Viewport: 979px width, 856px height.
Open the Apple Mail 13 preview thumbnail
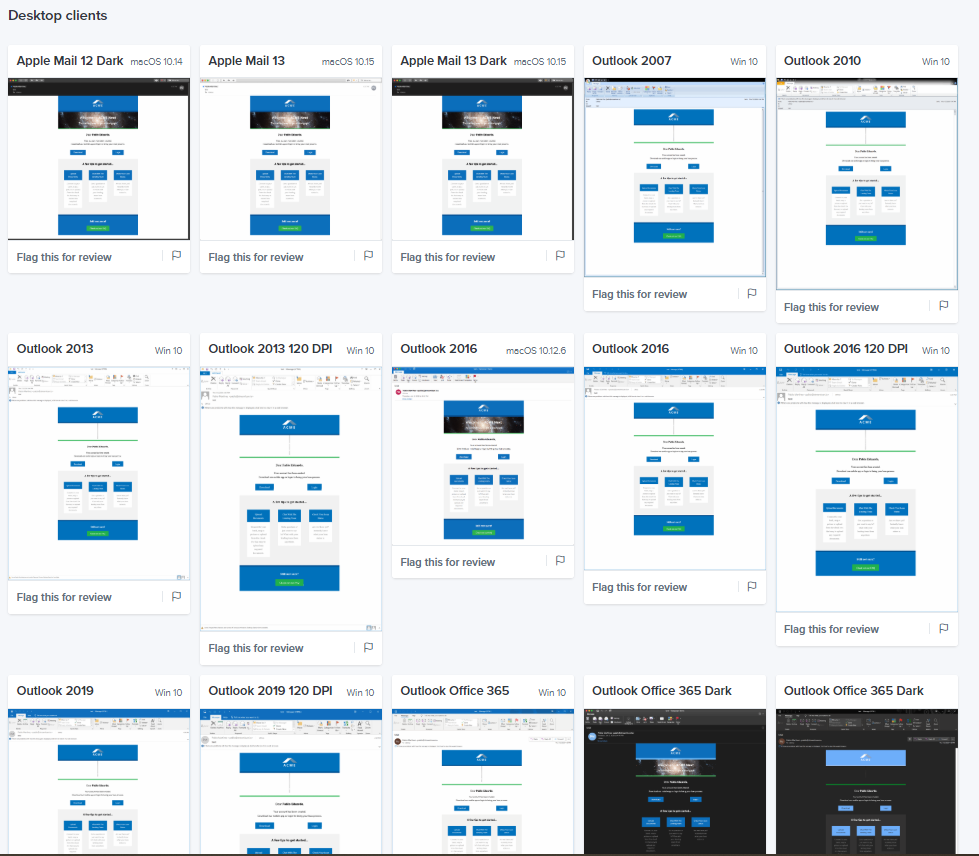[x=290, y=158]
